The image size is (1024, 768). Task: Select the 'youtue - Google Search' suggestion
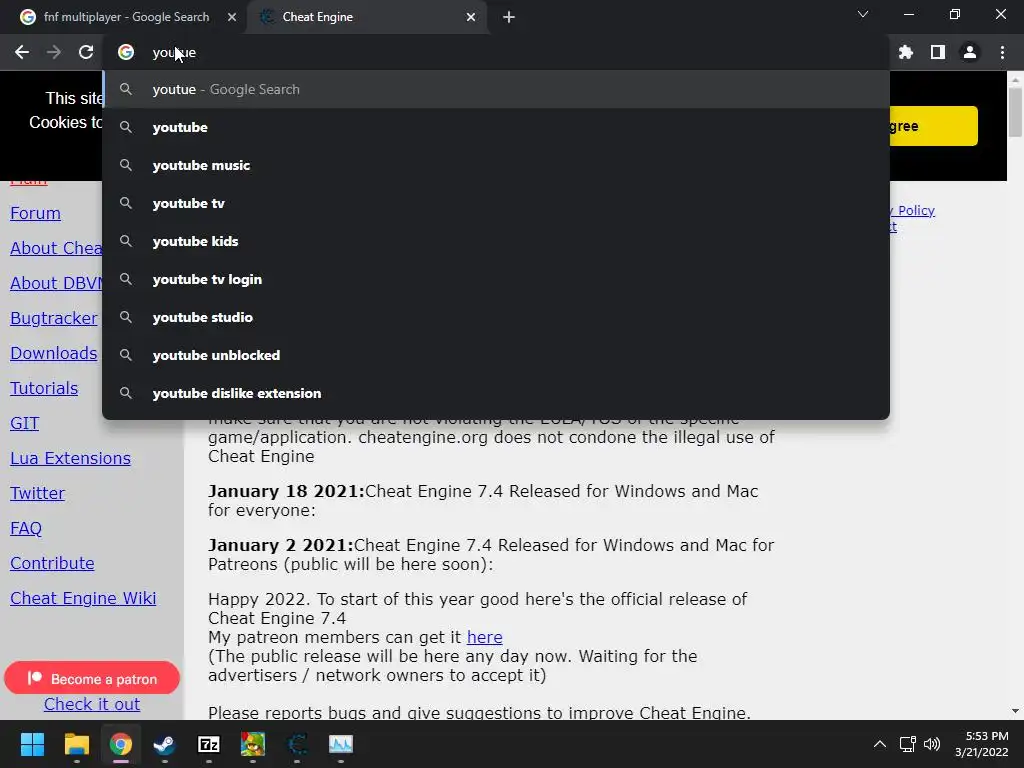[x=496, y=89]
